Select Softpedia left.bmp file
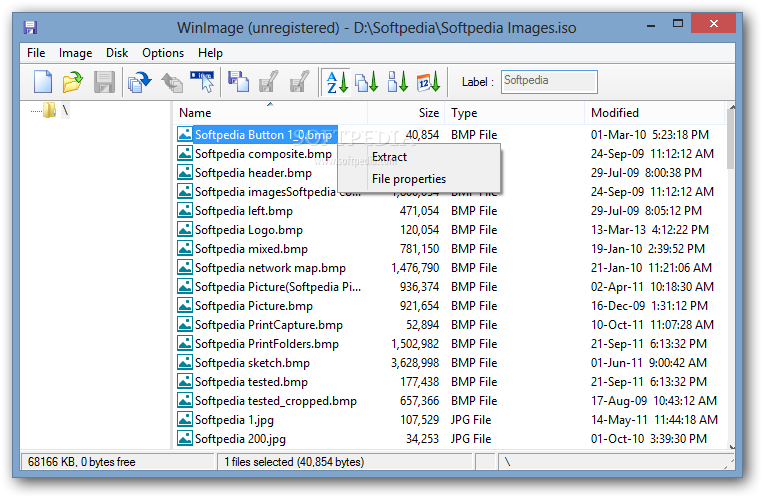This screenshot has width=763, height=498. coord(244,211)
